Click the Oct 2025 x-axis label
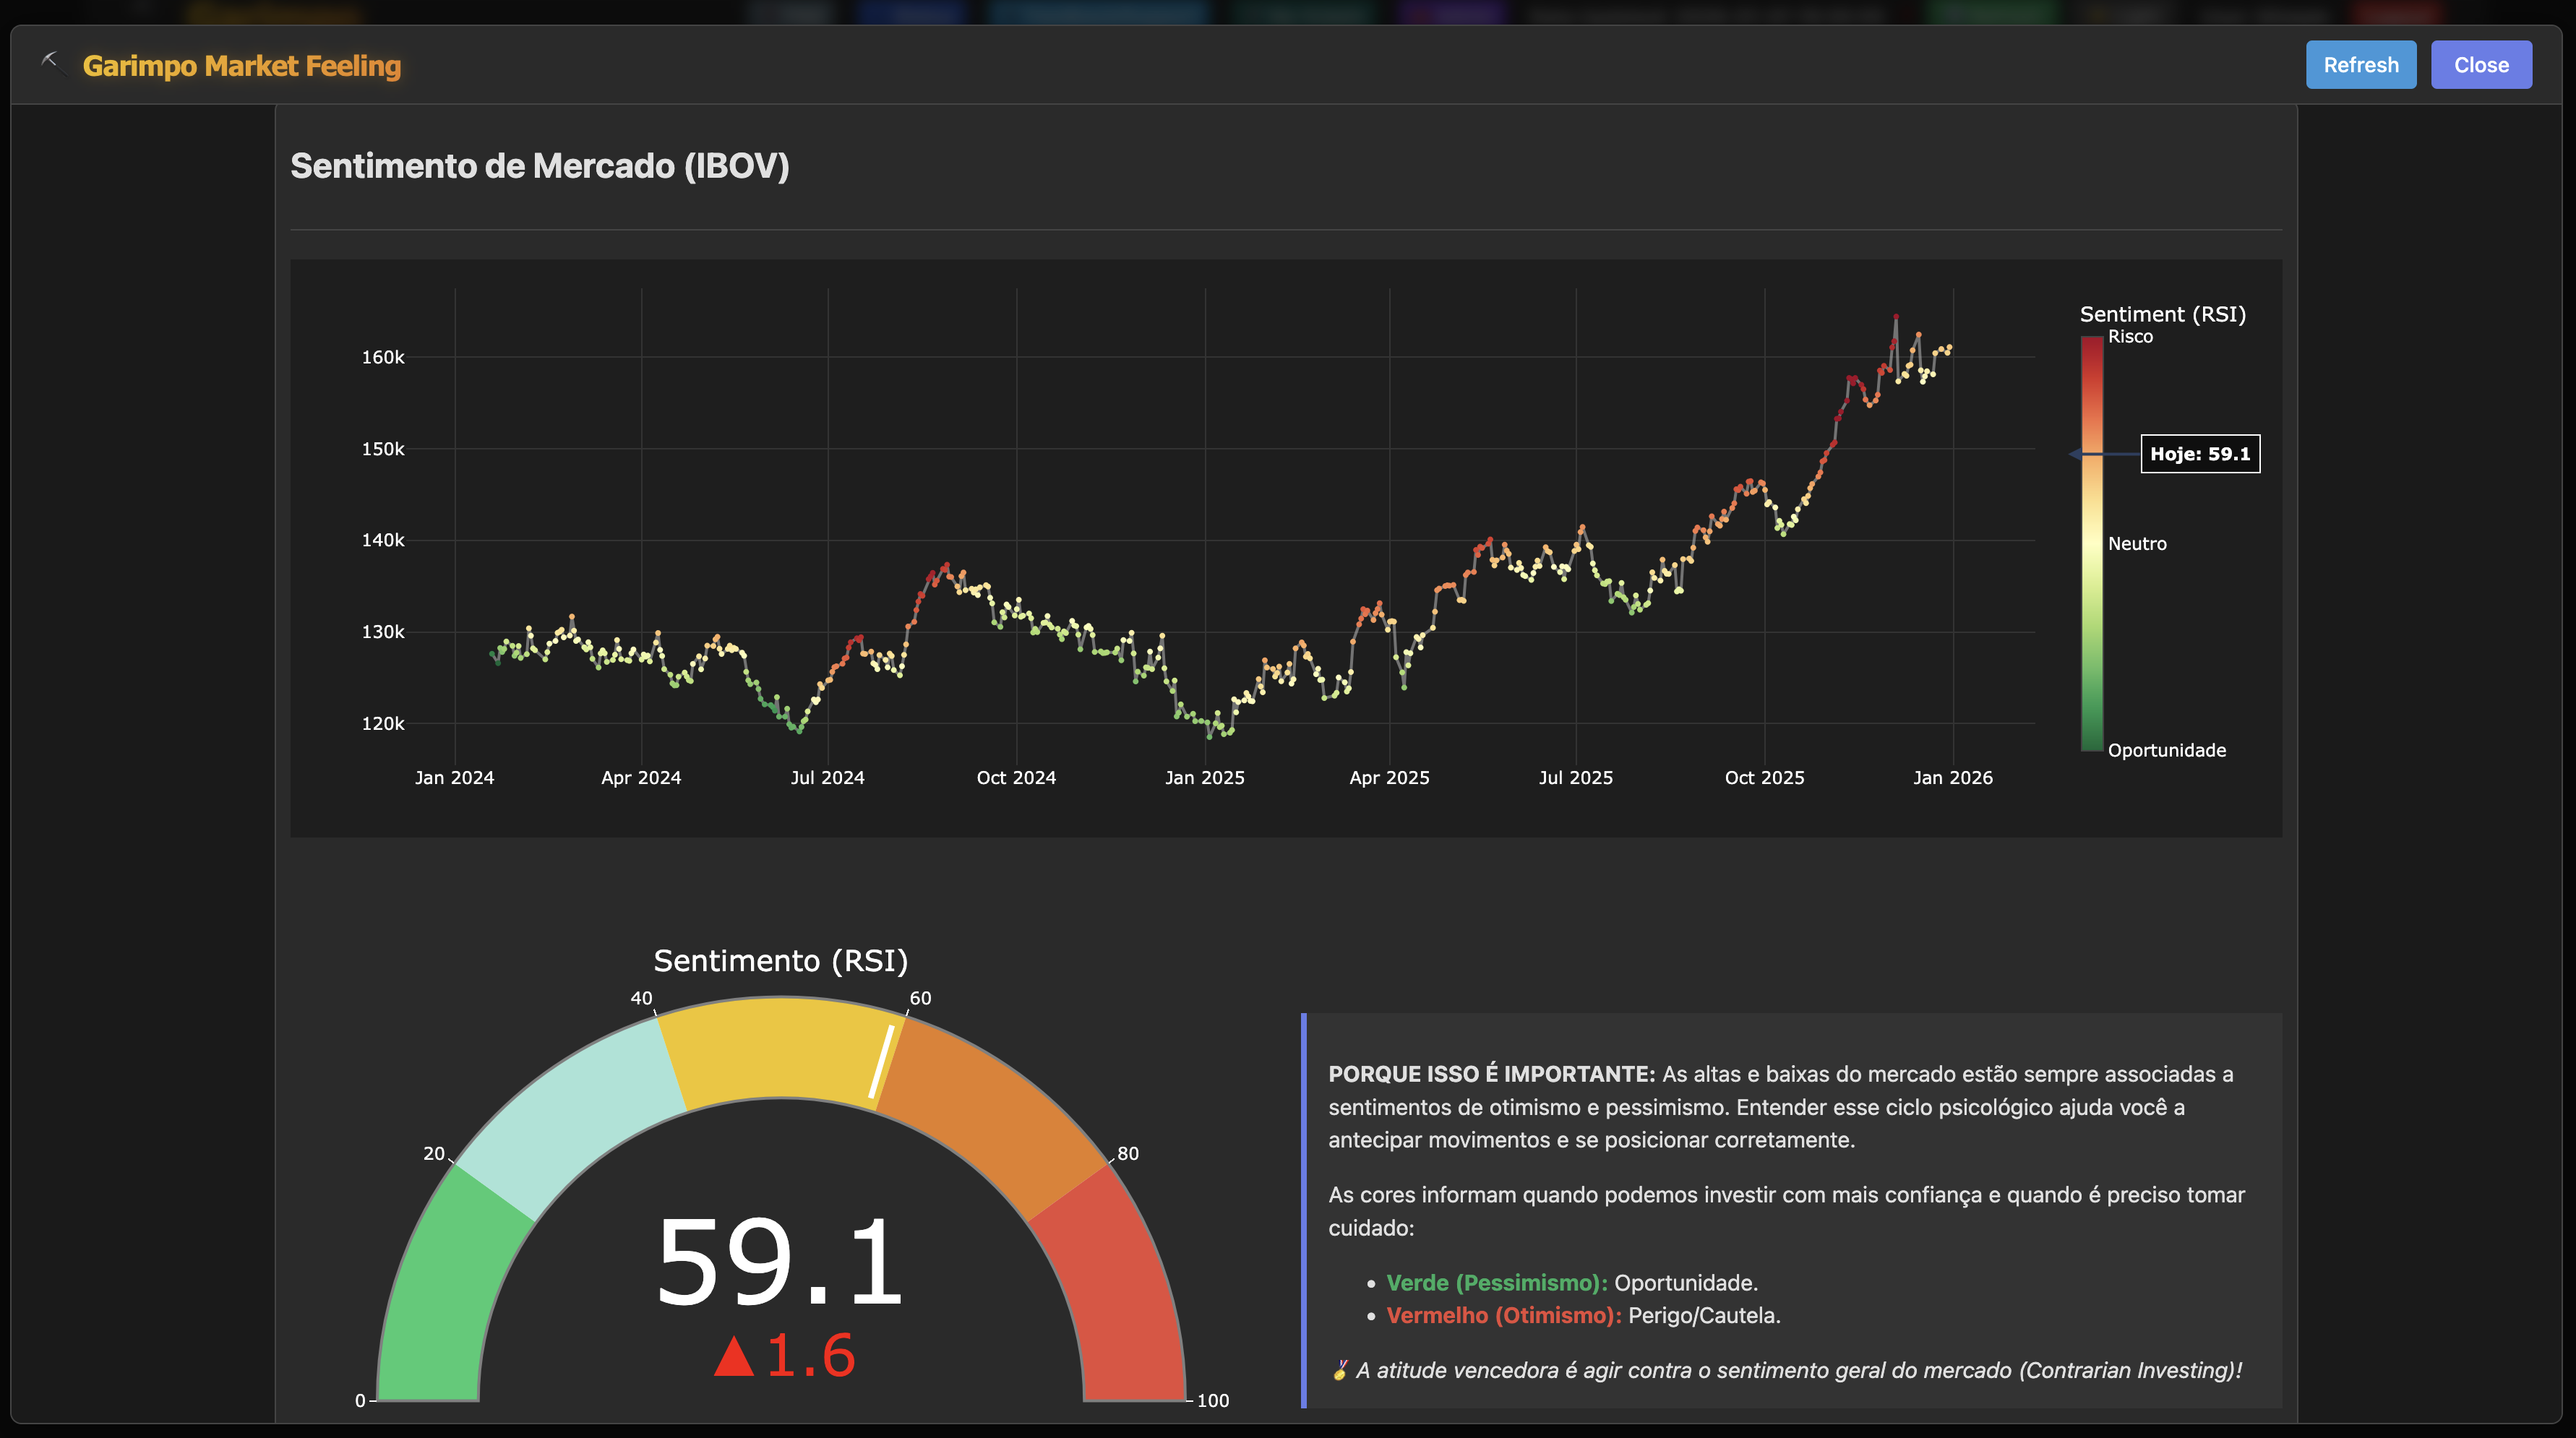2576x1438 pixels. coord(1764,778)
